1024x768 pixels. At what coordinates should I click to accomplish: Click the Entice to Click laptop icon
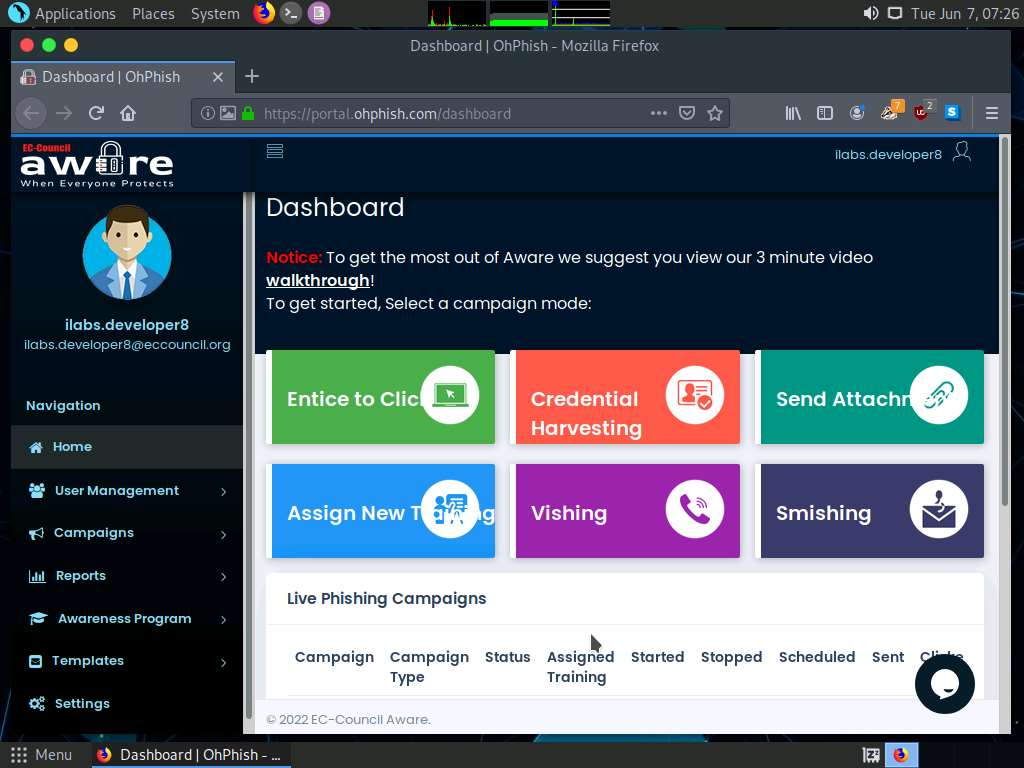[450, 395]
